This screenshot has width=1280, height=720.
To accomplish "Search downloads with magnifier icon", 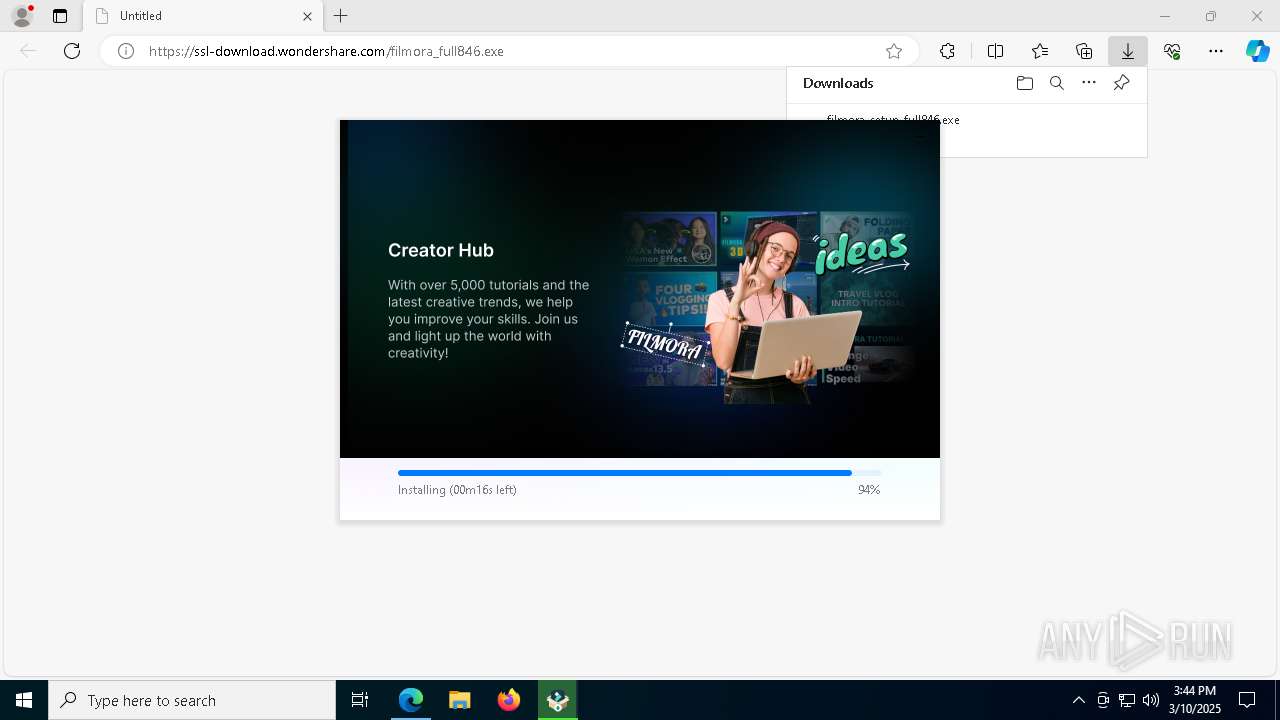I will (x=1057, y=83).
